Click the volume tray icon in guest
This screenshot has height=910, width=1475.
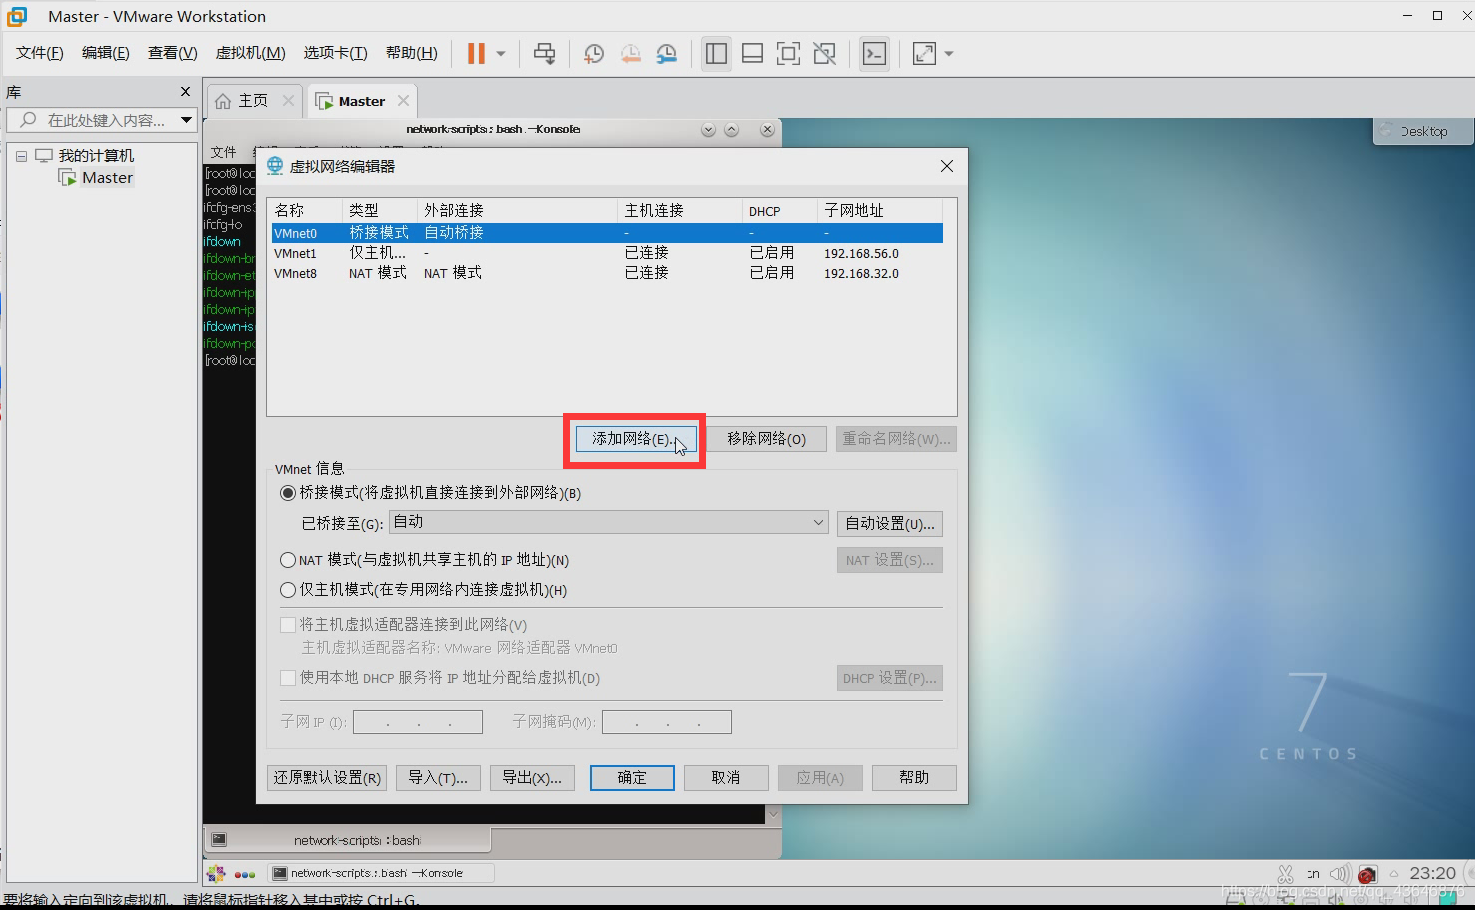point(1340,874)
